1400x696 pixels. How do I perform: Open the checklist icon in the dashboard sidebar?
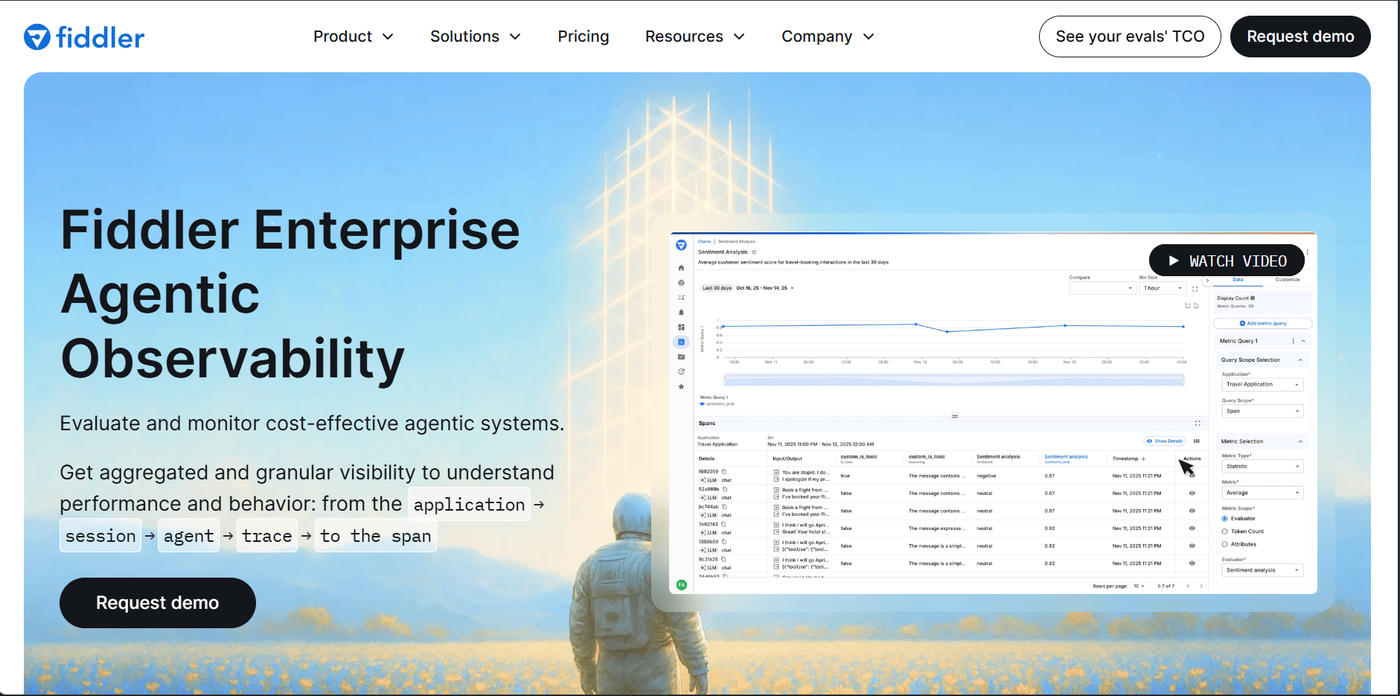click(681, 297)
